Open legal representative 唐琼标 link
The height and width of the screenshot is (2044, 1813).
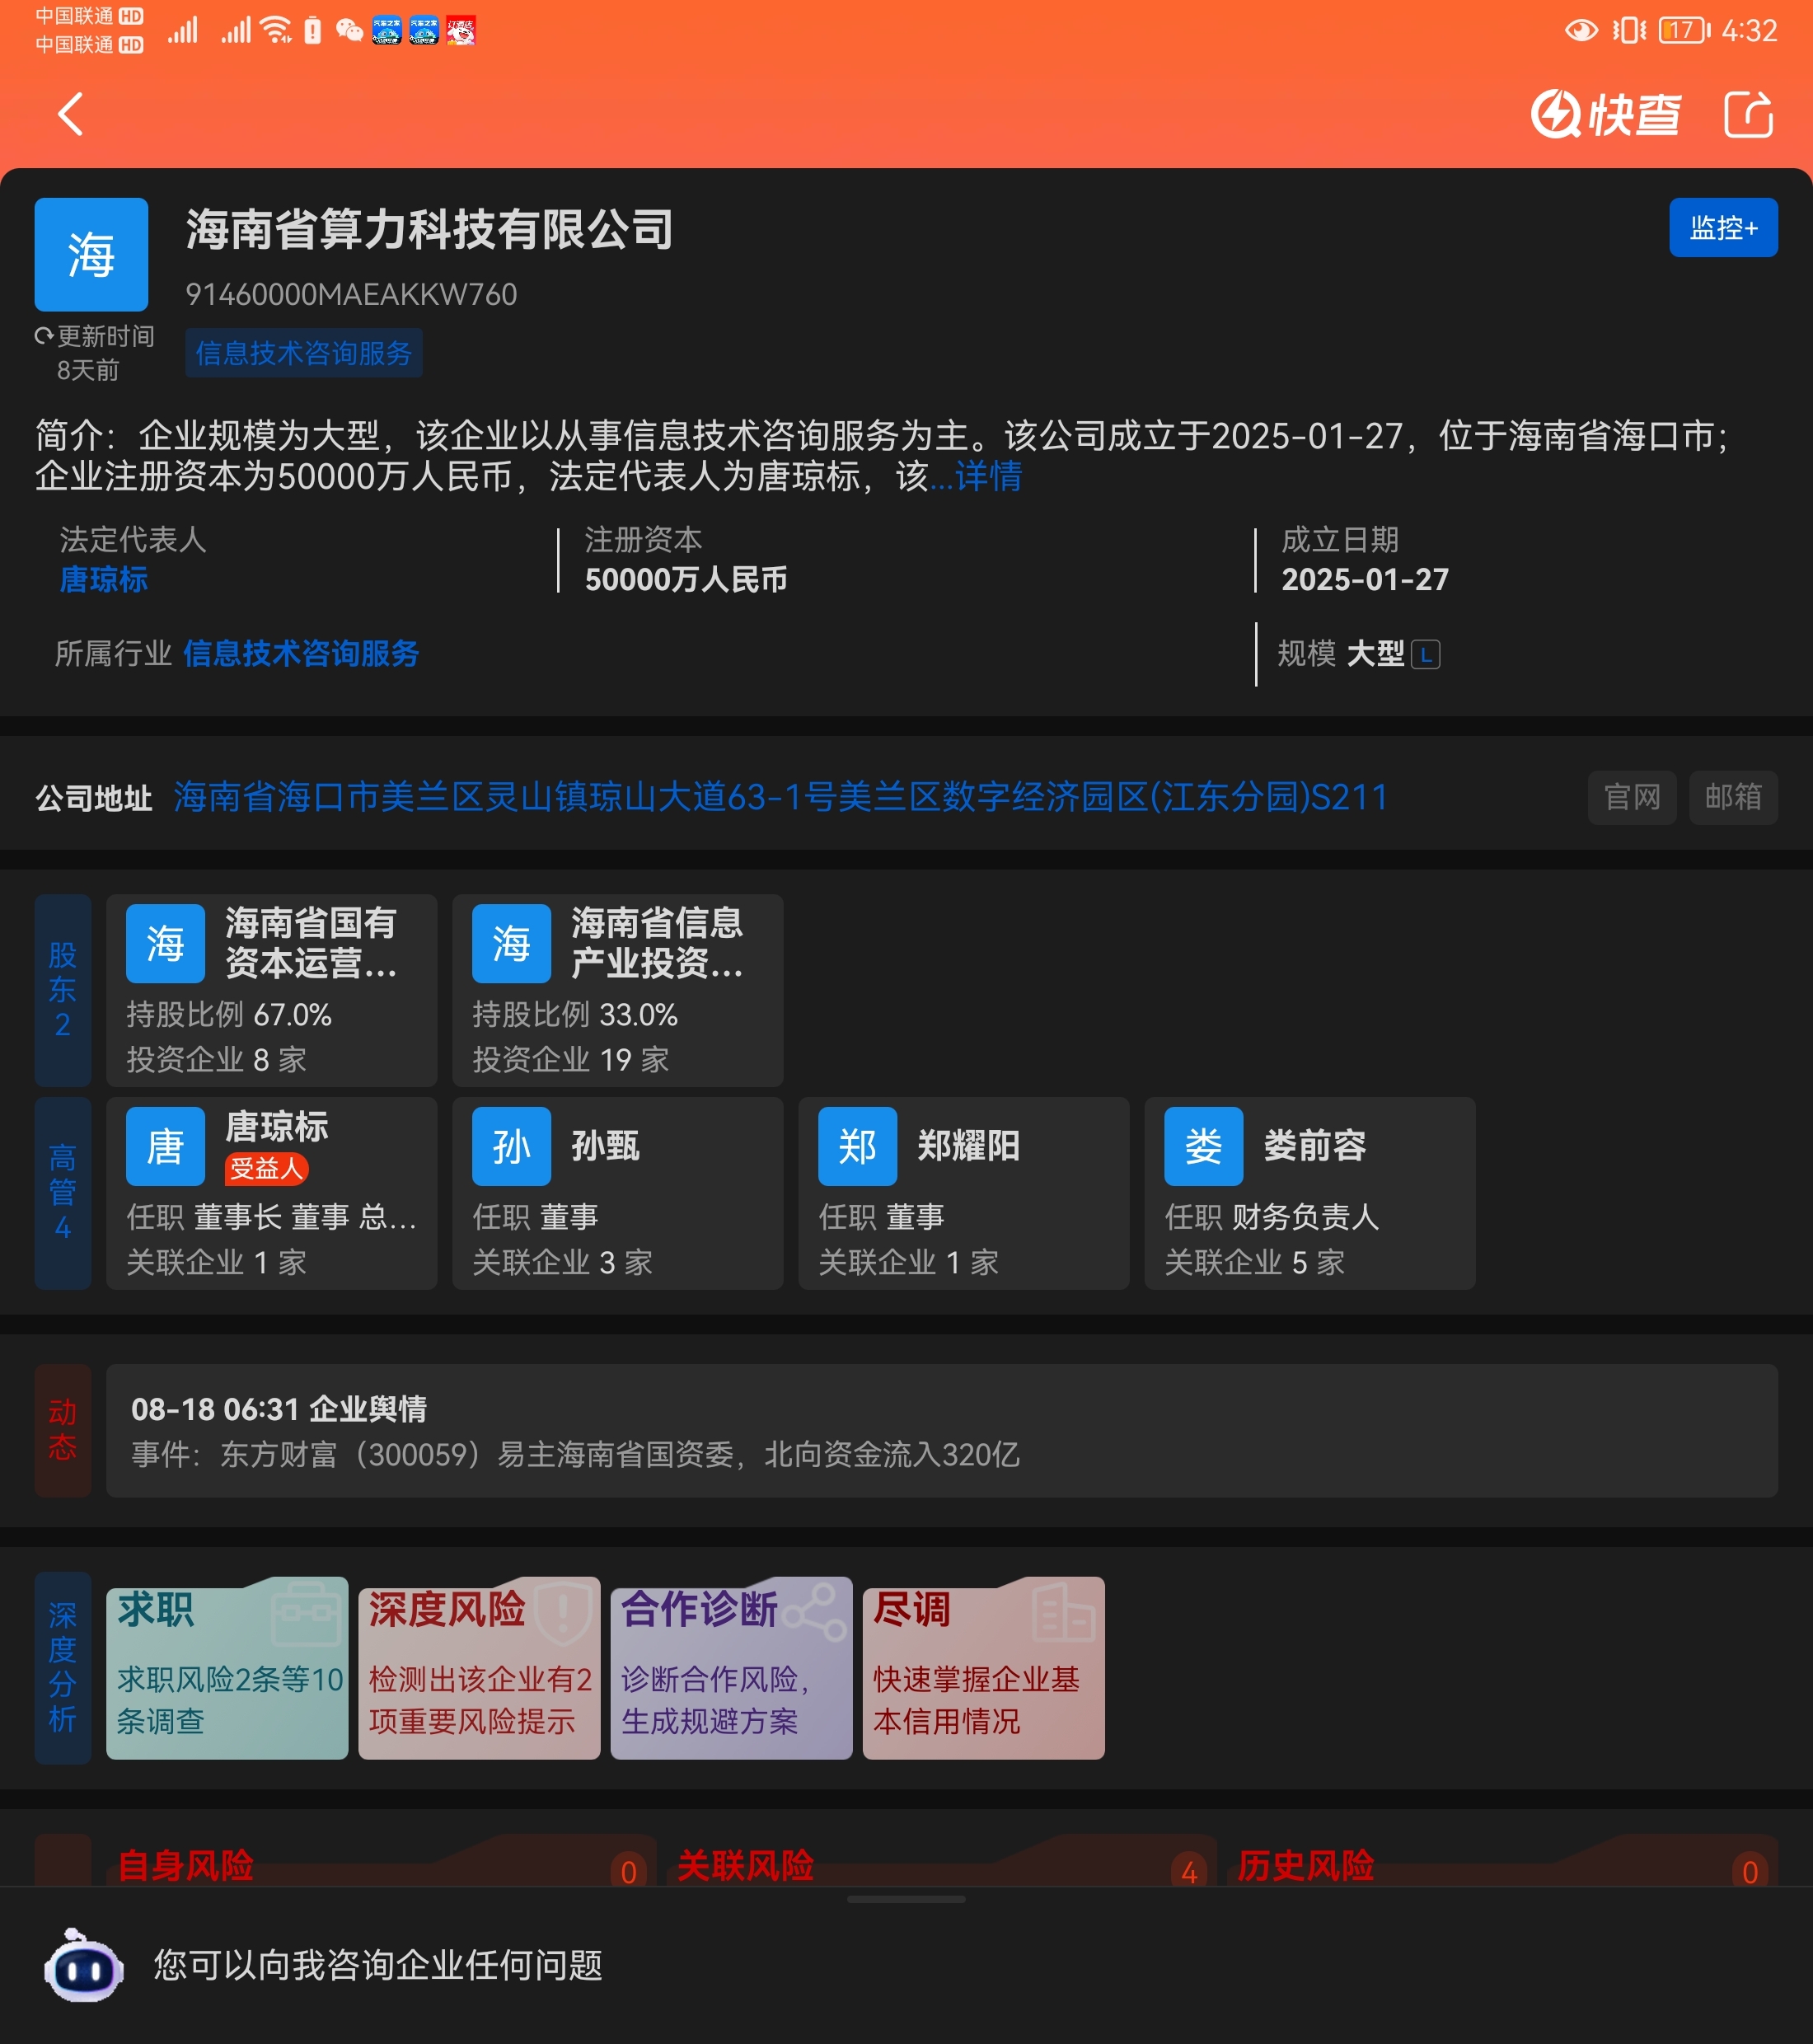[104, 579]
